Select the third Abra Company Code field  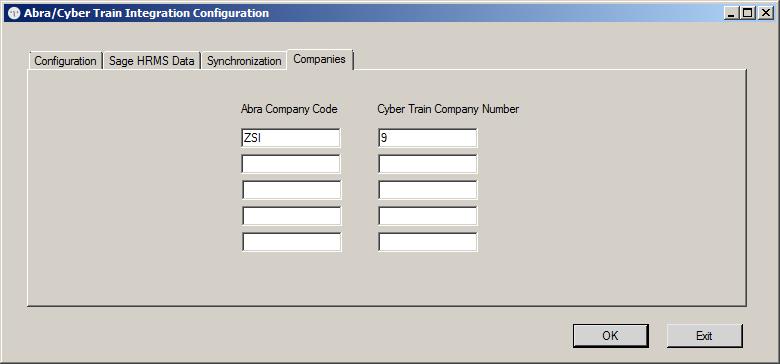point(292,190)
